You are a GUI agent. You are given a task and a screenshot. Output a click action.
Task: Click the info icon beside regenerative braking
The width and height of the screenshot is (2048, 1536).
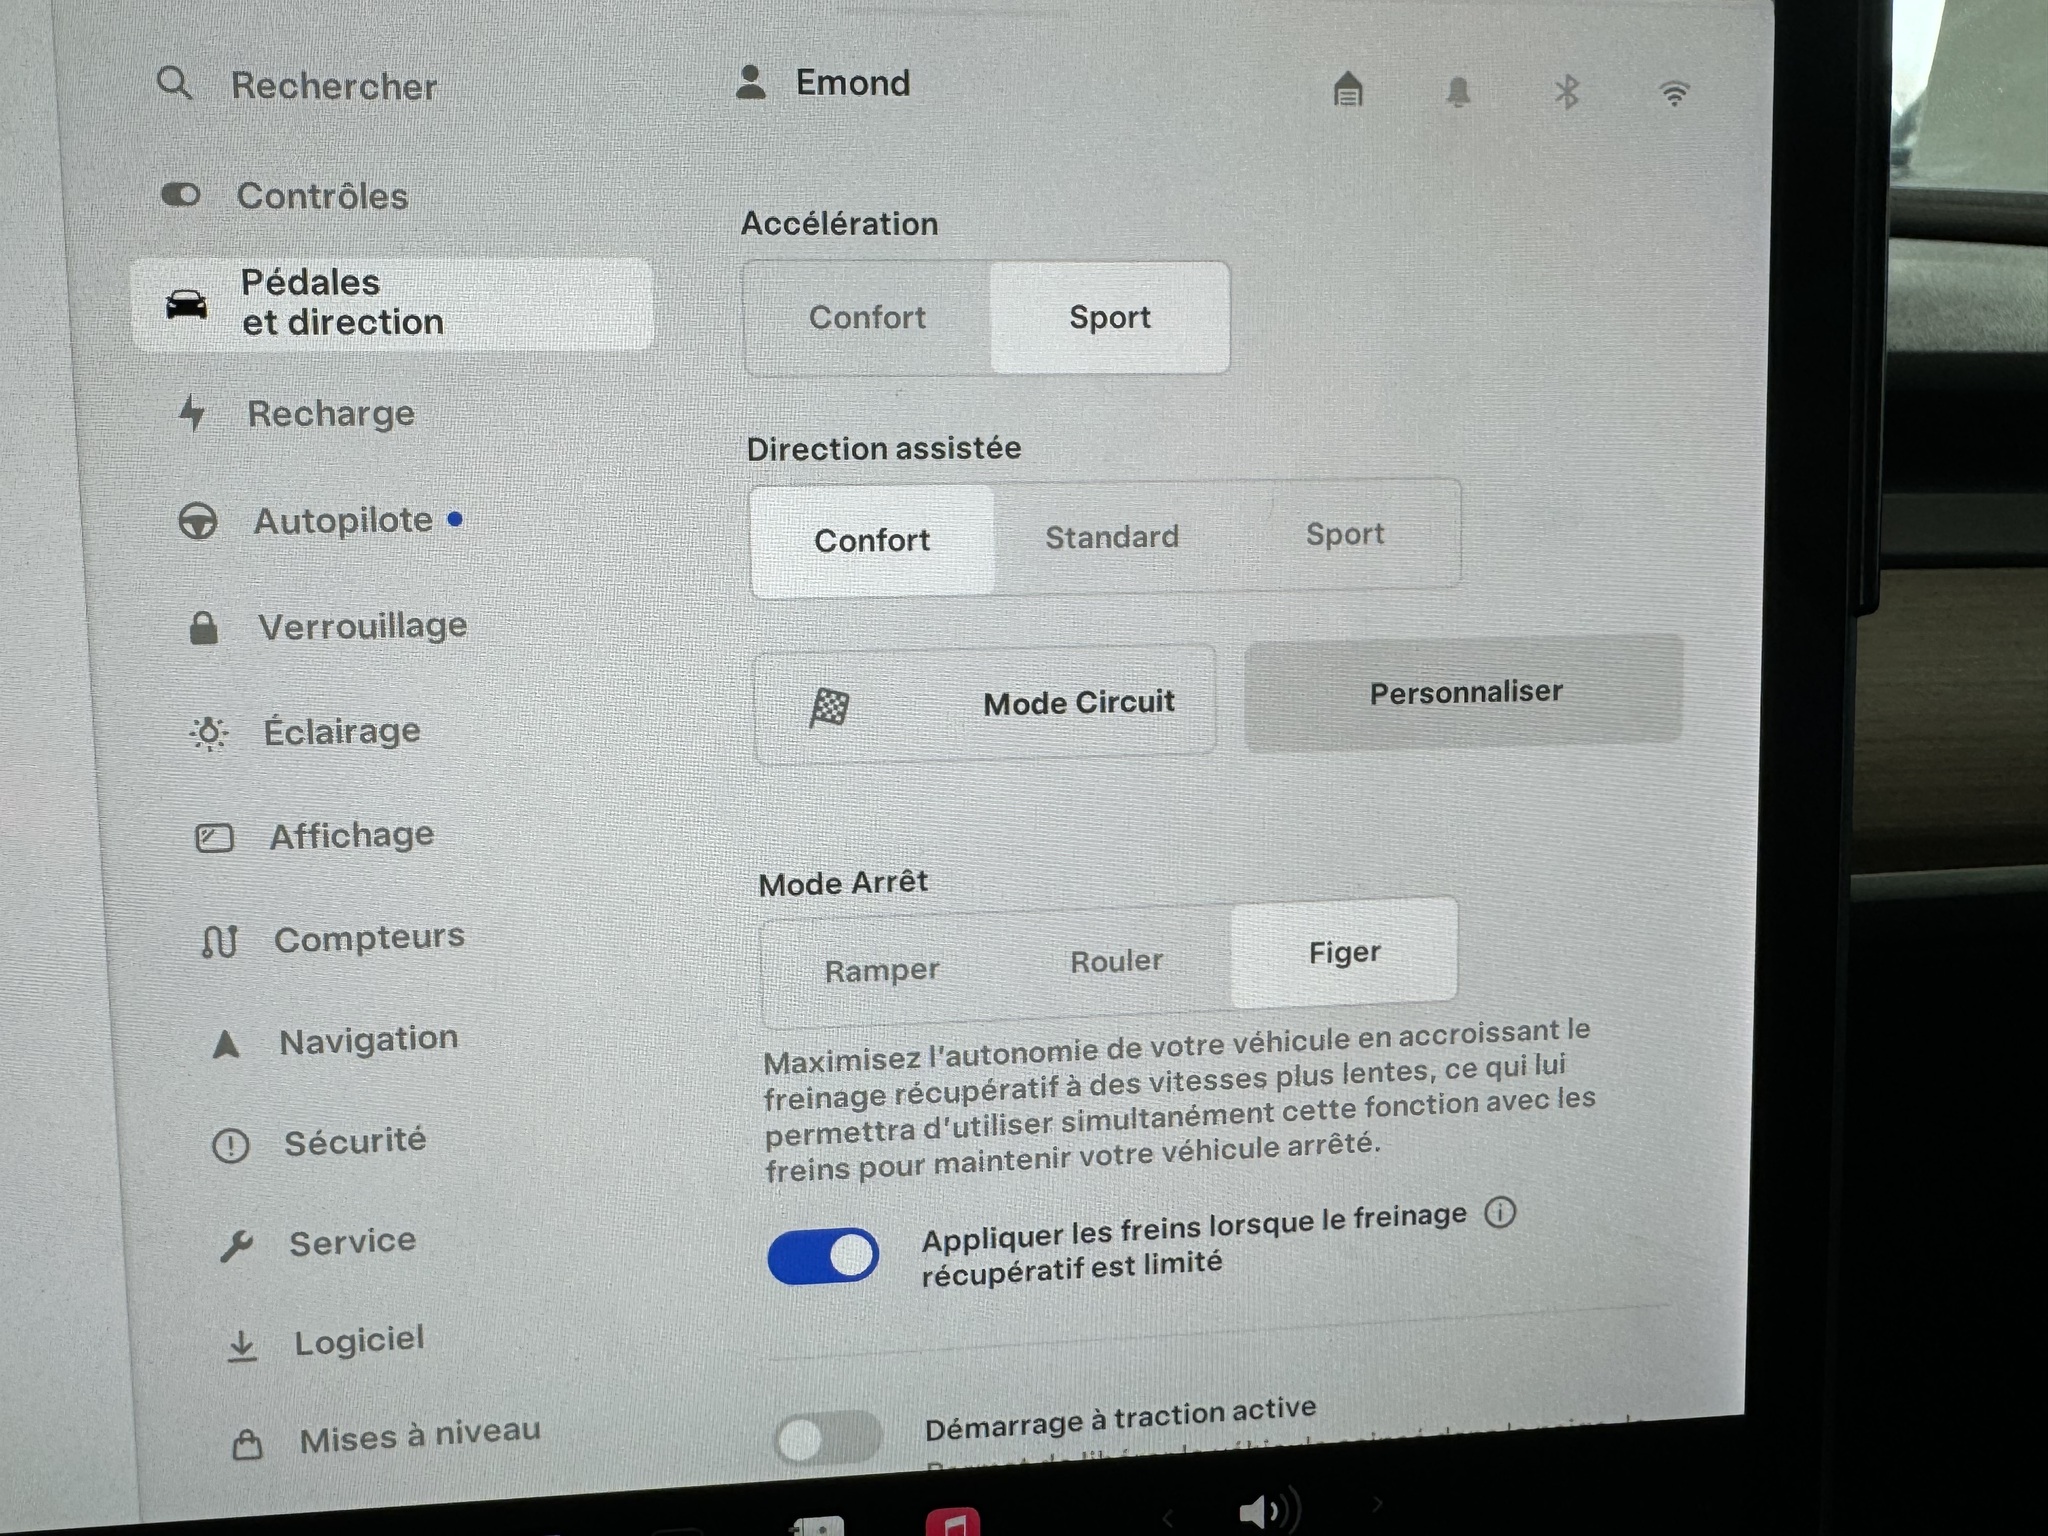1499,1213
